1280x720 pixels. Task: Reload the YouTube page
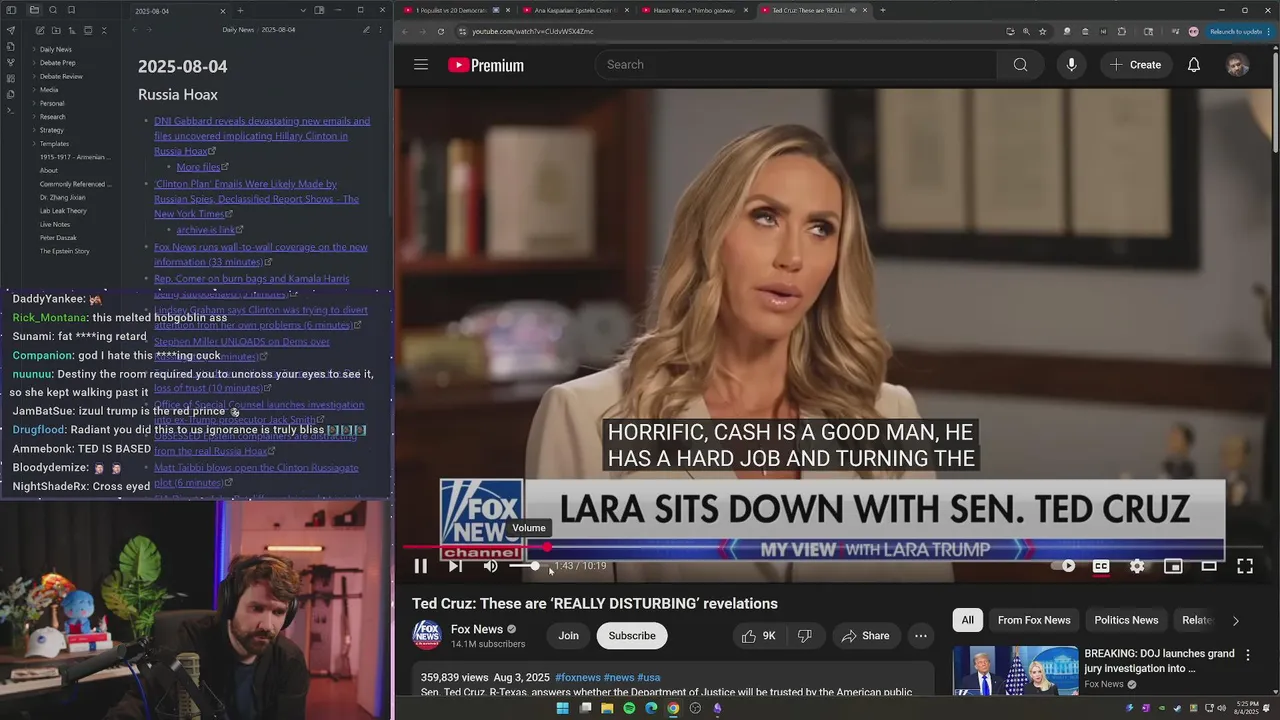click(x=441, y=31)
